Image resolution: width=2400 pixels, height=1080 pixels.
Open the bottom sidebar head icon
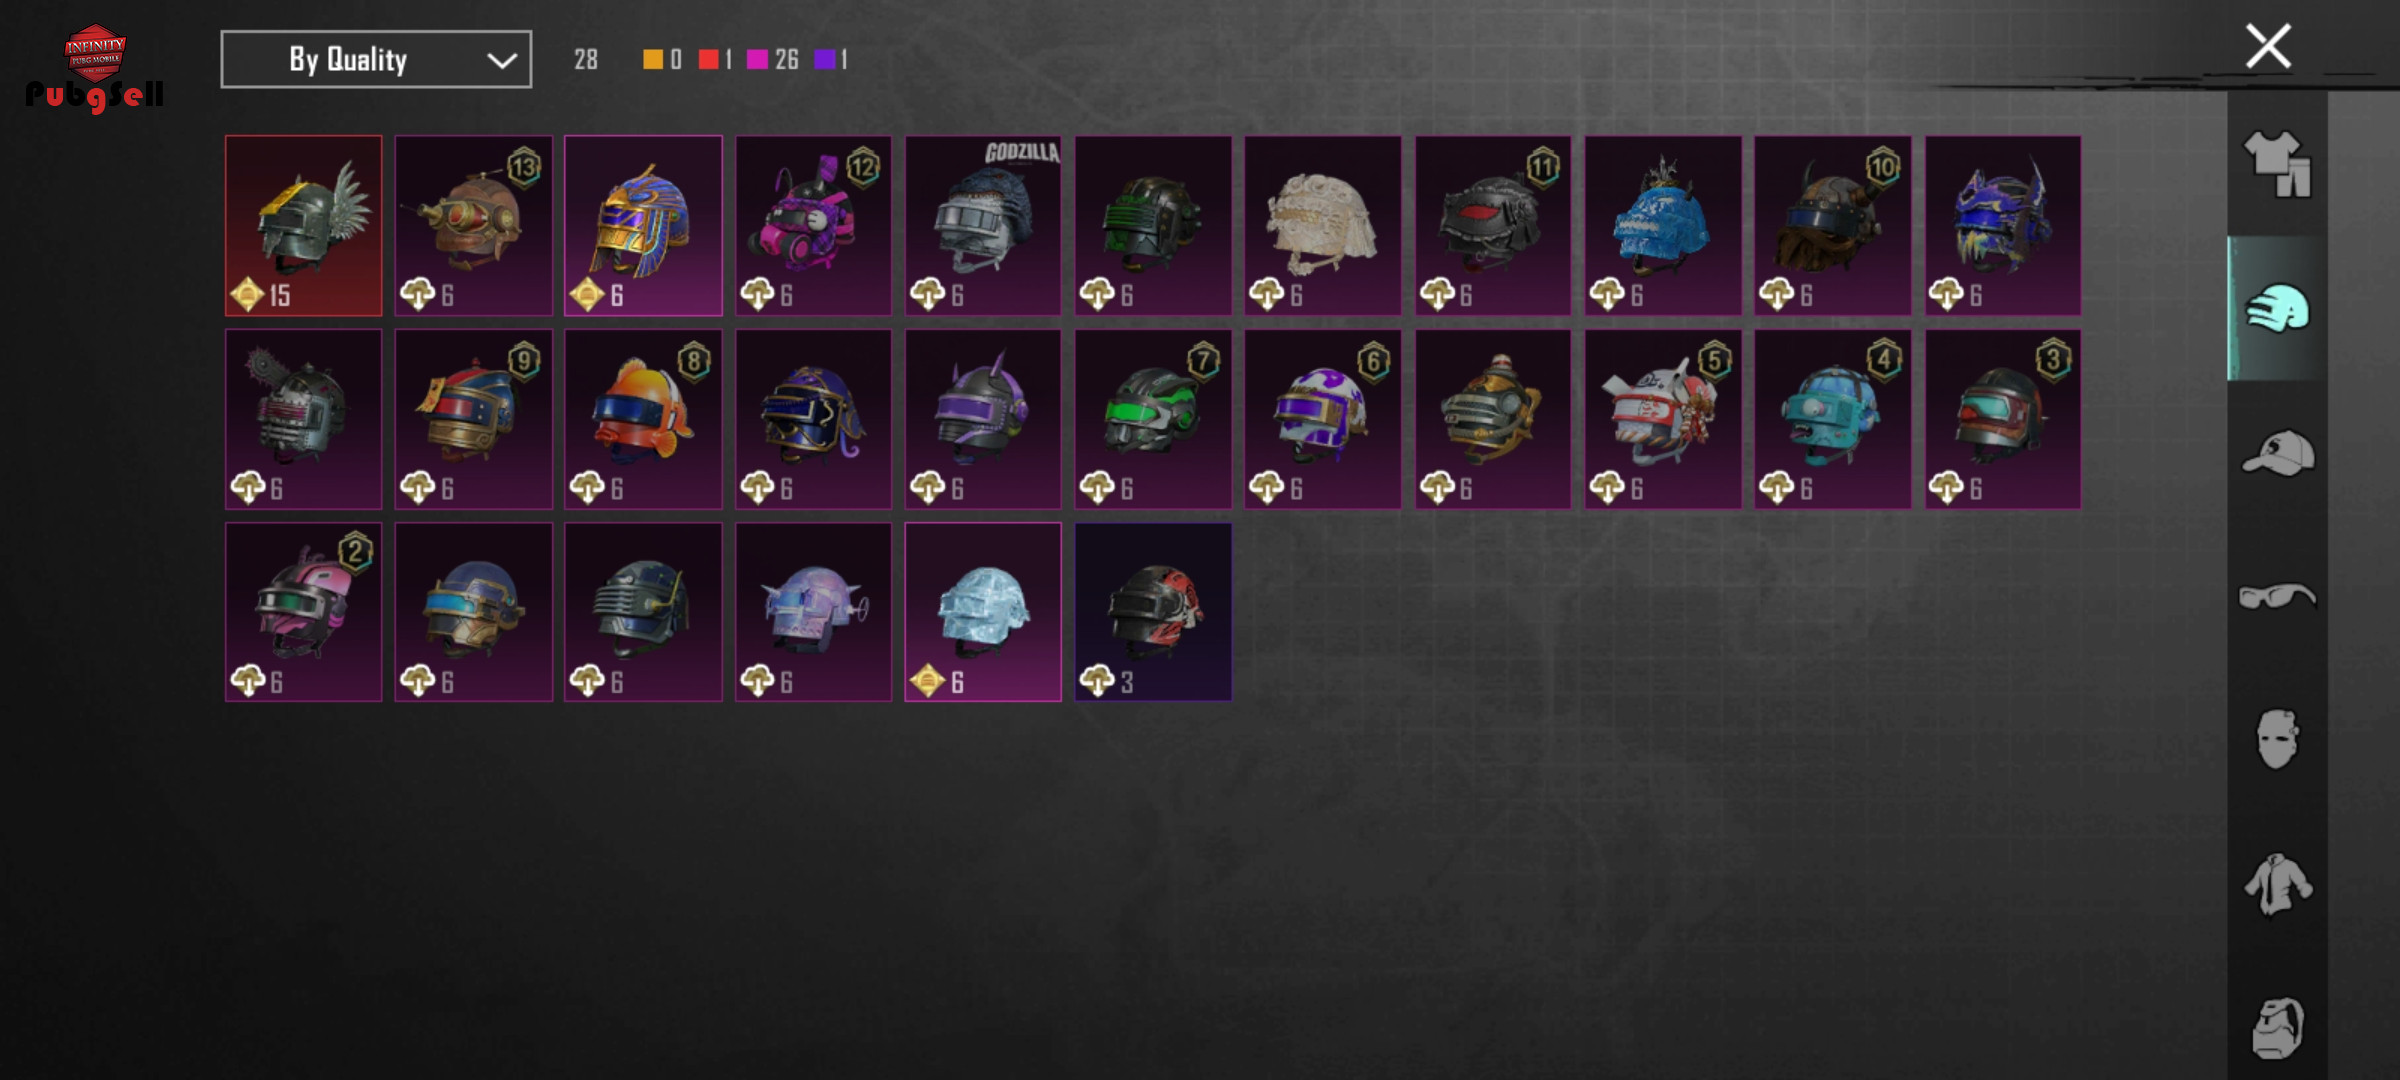point(2277,1028)
